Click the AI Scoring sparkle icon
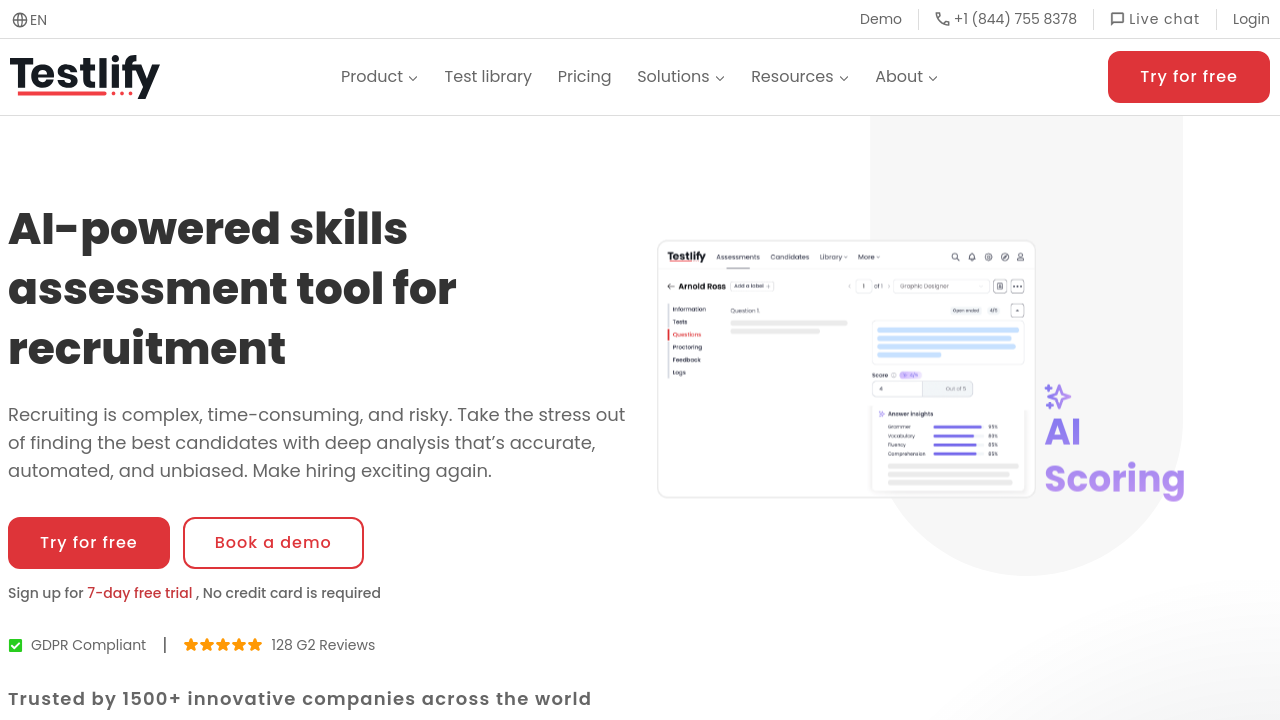 point(1057,397)
